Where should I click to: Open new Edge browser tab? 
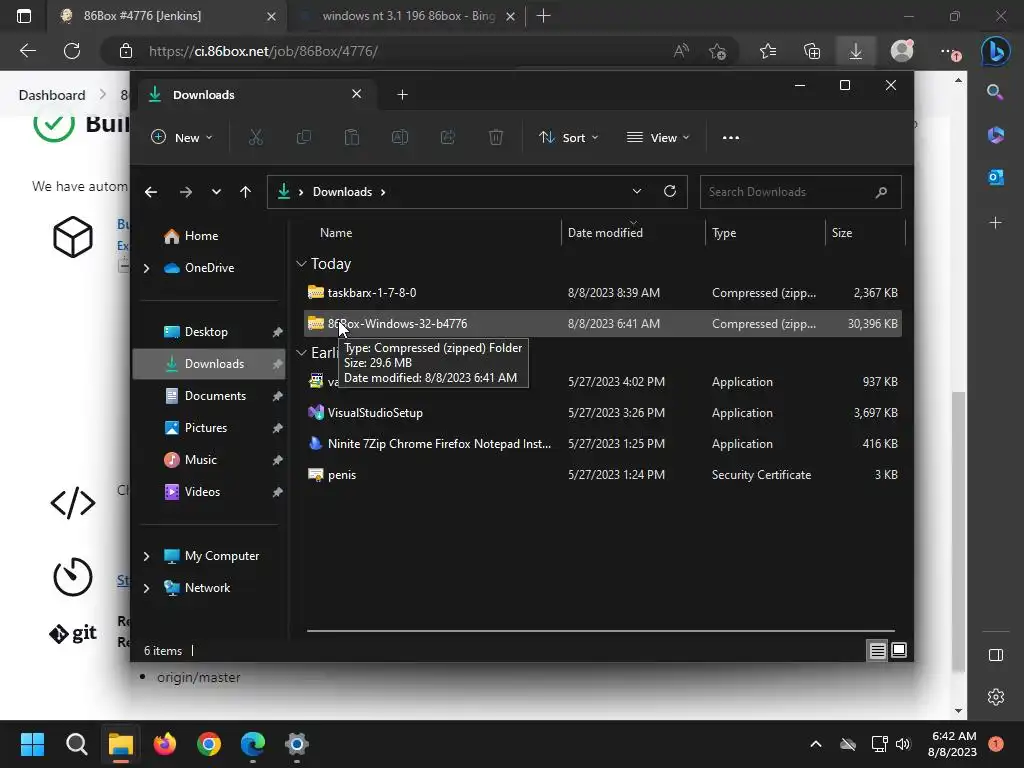[x=543, y=16]
